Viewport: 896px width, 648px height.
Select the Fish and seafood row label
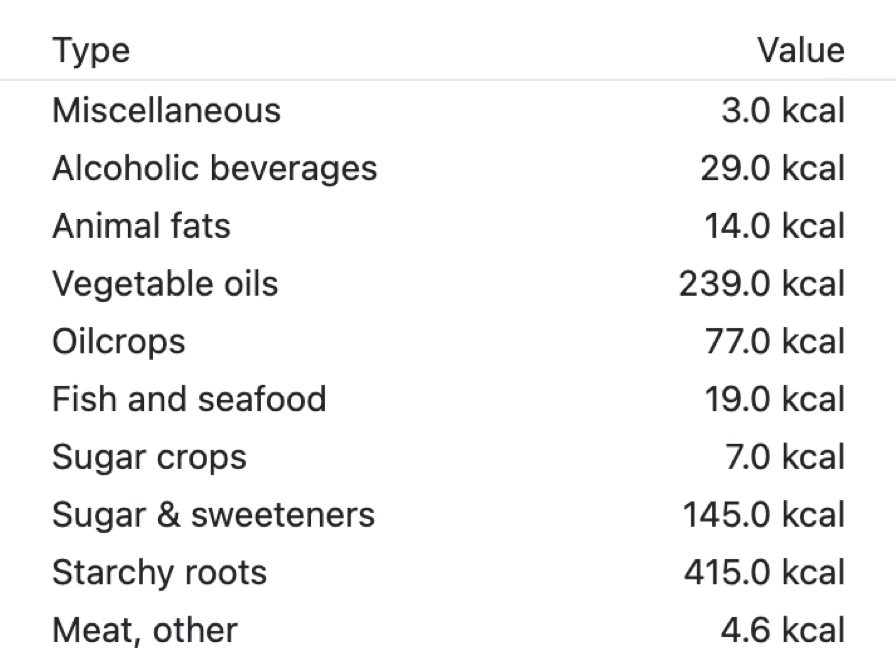tap(189, 399)
